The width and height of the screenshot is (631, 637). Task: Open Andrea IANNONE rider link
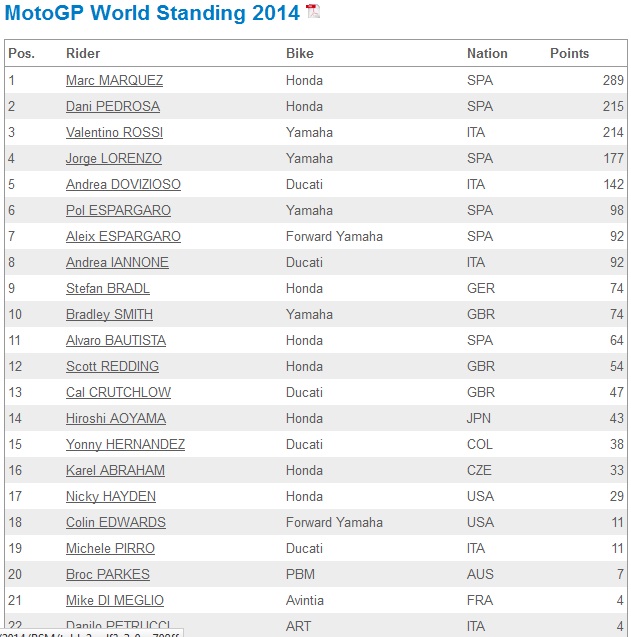coord(117,262)
